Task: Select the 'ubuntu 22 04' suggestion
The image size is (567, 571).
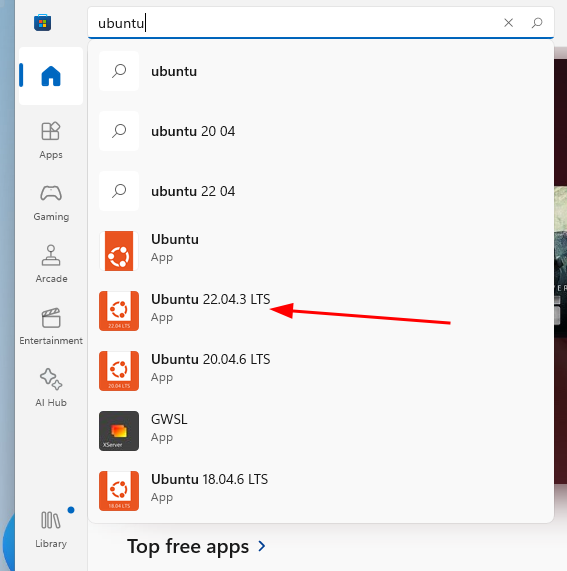Action: (x=321, y=191)
